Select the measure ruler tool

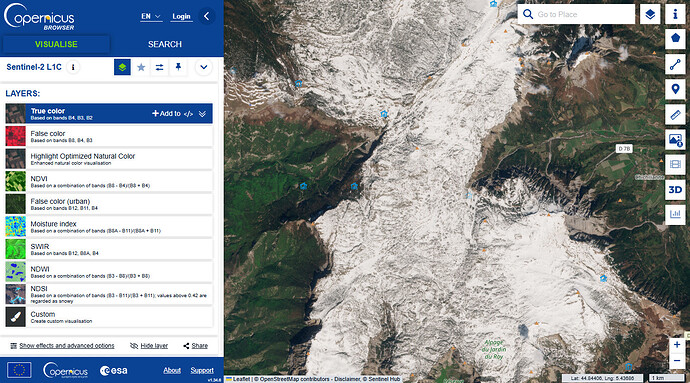tap(675, 114)
